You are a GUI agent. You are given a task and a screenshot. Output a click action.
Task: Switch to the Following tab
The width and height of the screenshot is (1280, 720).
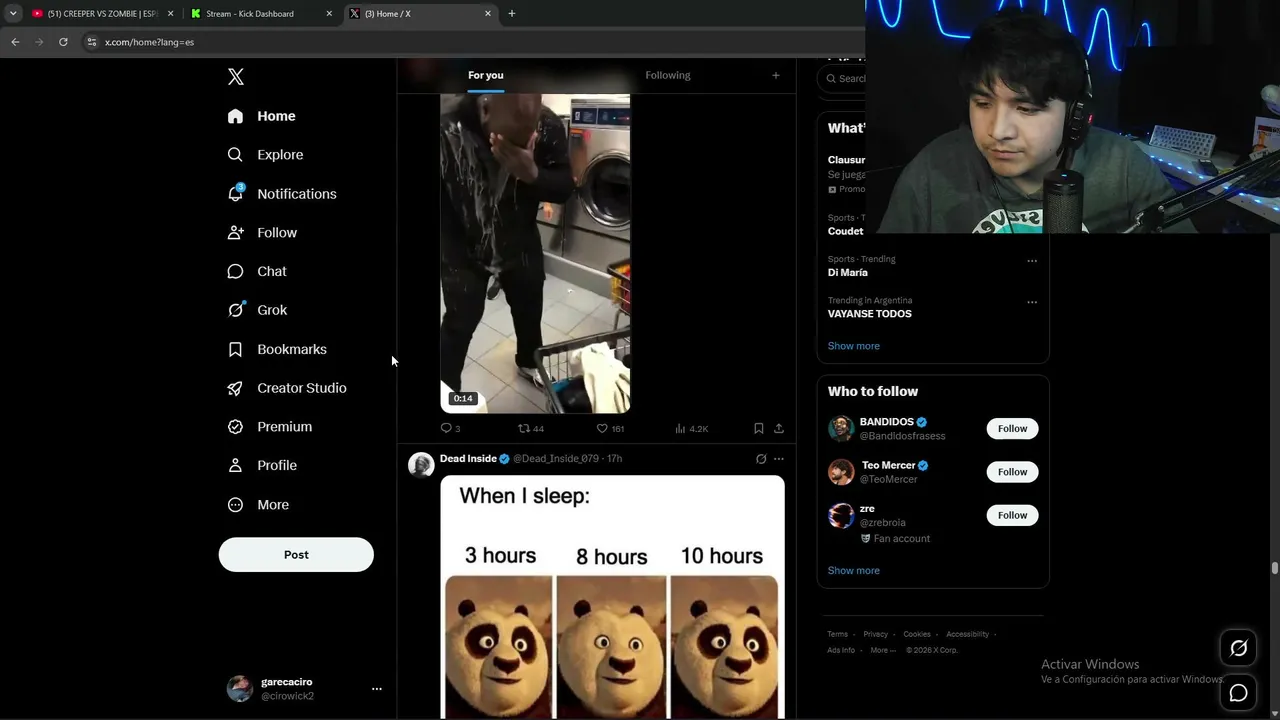[668, 75]
